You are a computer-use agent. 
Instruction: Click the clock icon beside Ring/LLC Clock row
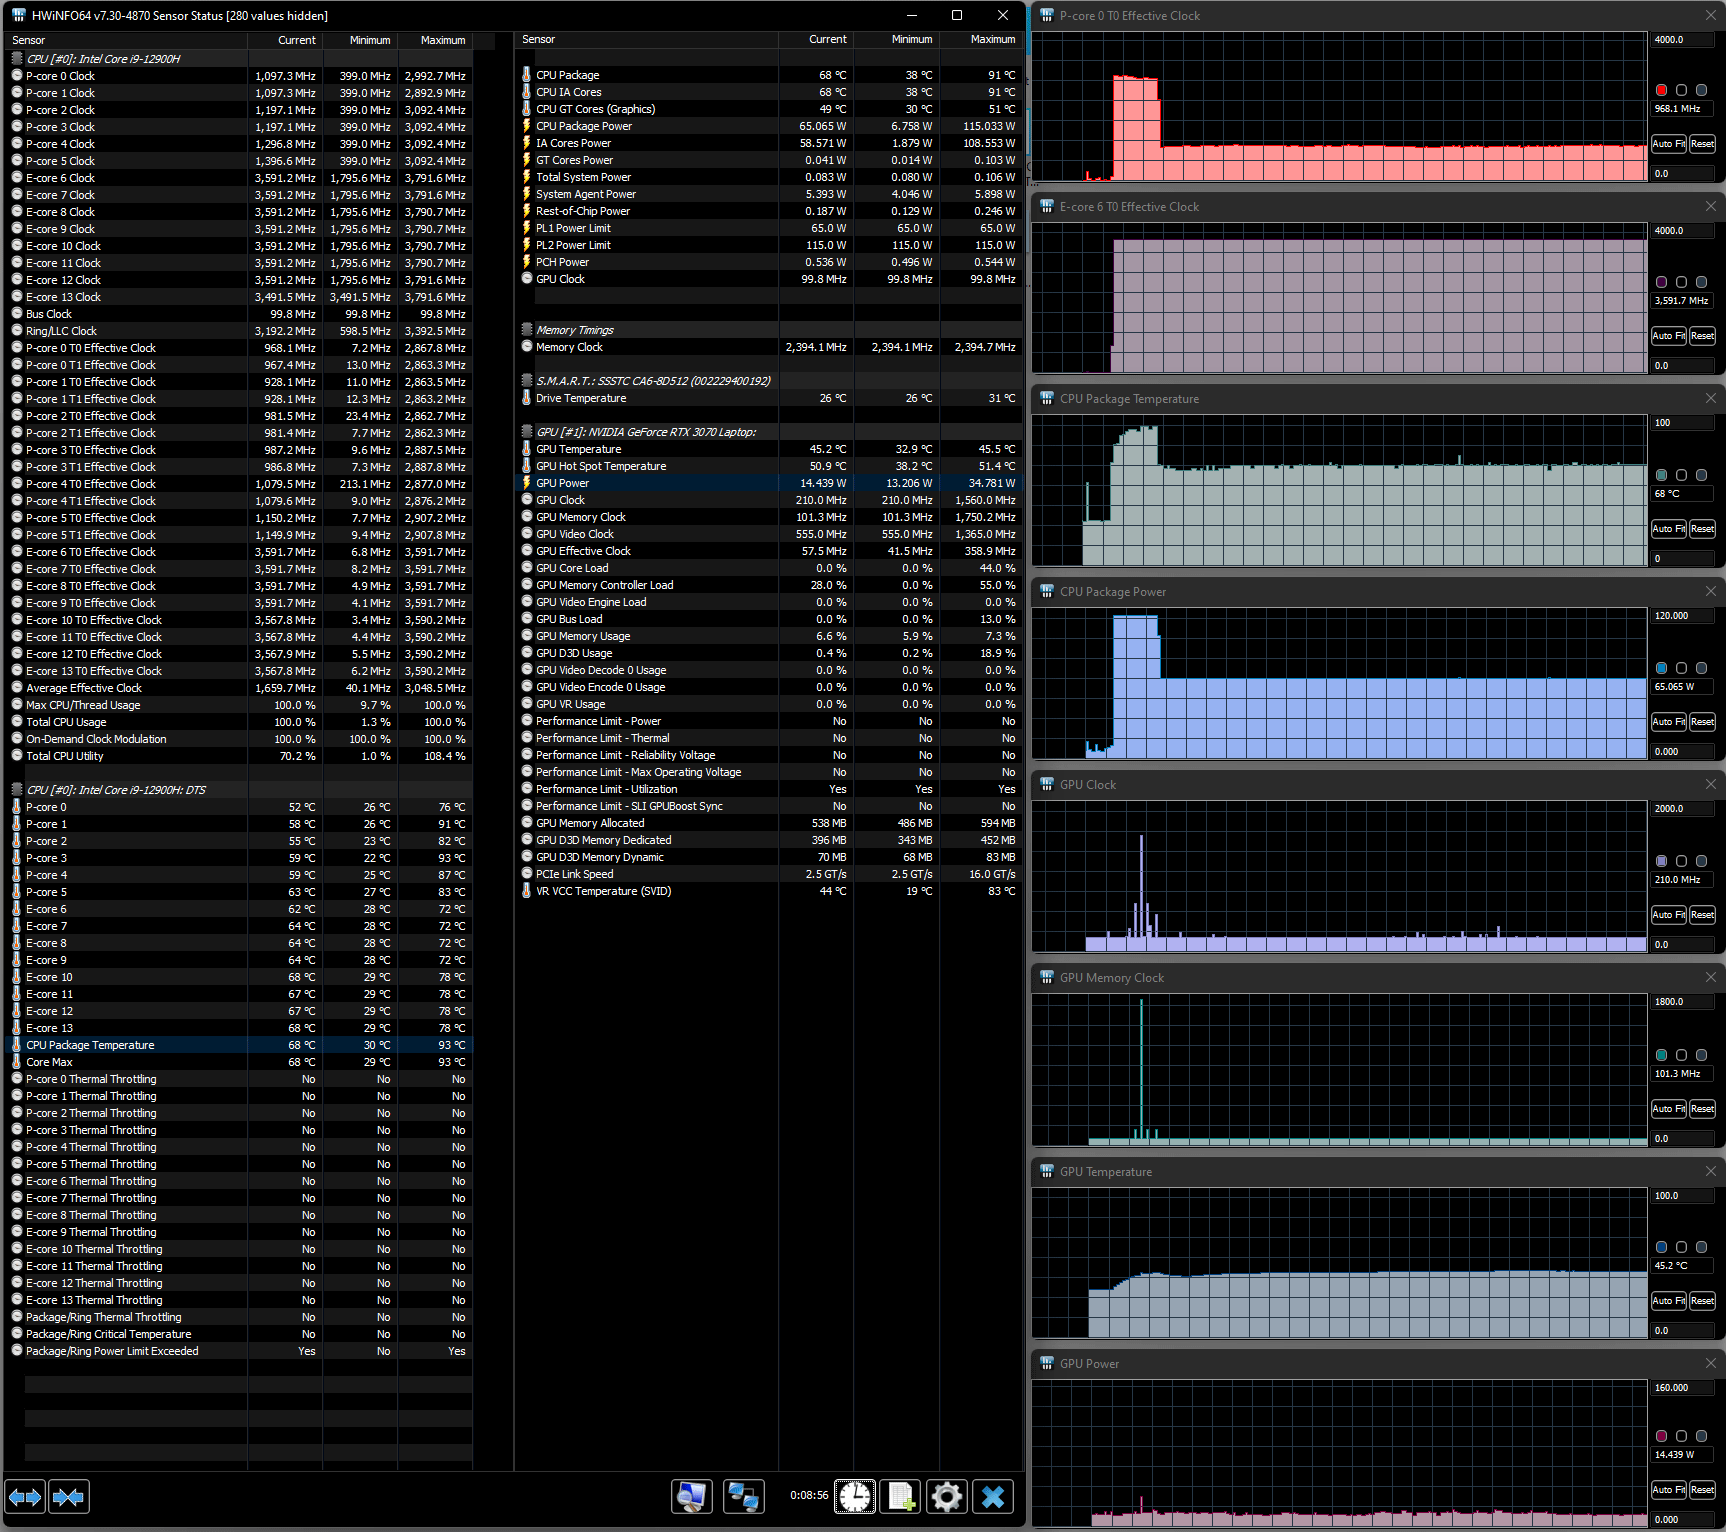click(17, 330)
